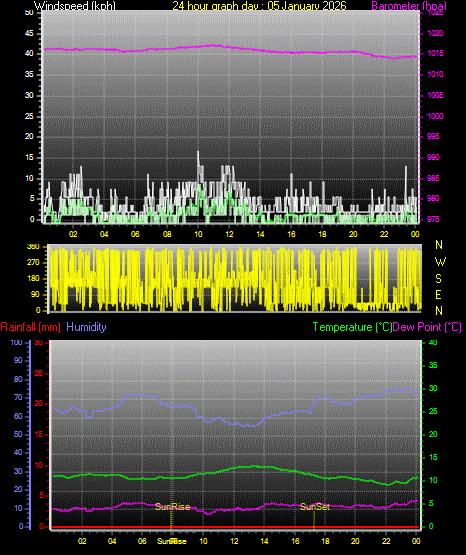Click hour label "22" under windspeed chart
Viewport: 466px width, 555px height.
point(384,234)
